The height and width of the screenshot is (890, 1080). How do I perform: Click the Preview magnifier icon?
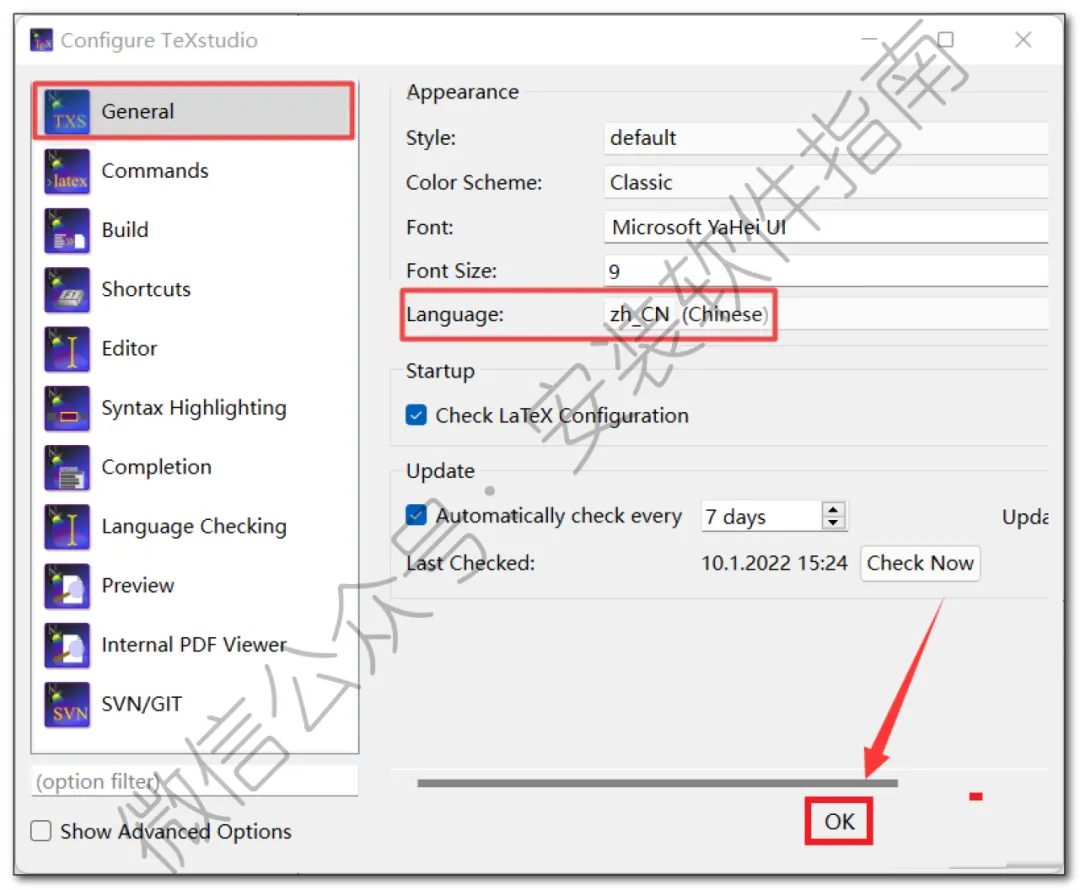pos(67,586)
